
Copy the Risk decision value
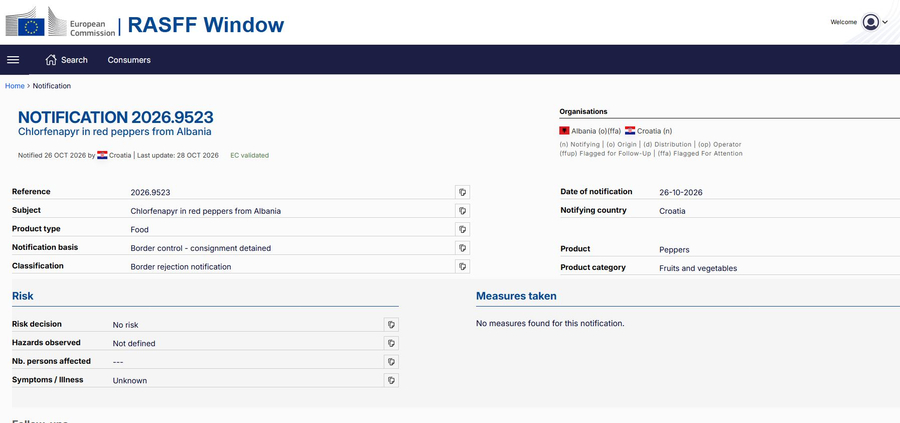pyautogui.click(x=391, y=325)
